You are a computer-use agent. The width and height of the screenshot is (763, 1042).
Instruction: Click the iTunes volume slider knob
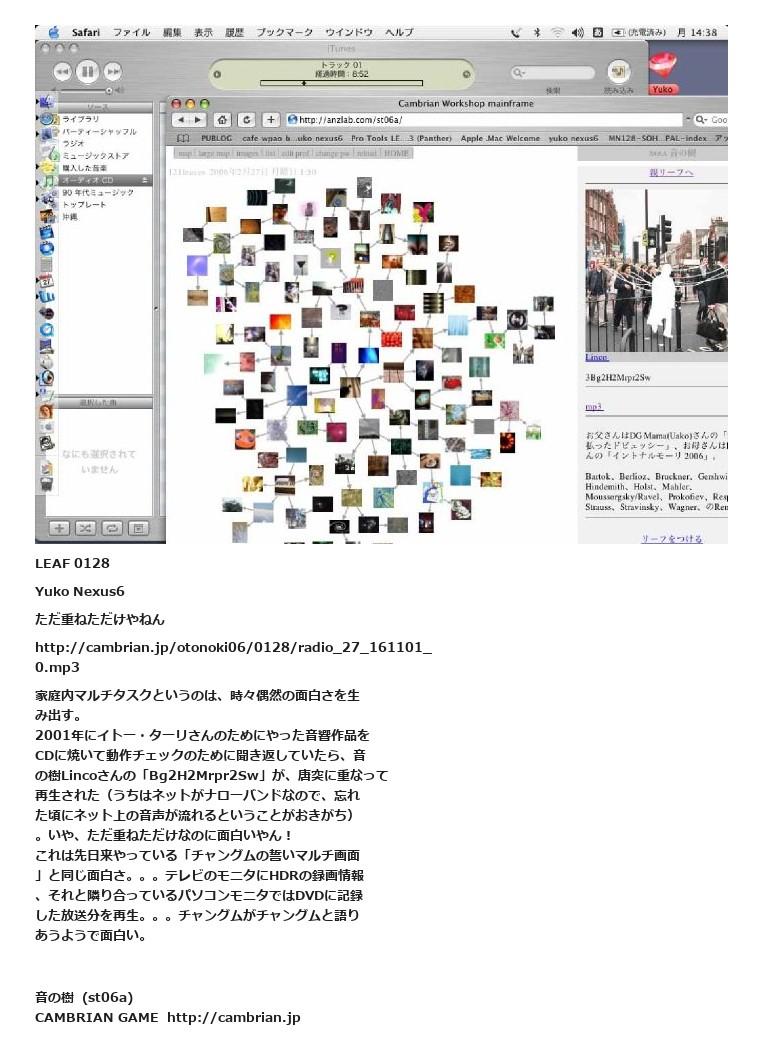pyautogui.click(x=108, y=90)
